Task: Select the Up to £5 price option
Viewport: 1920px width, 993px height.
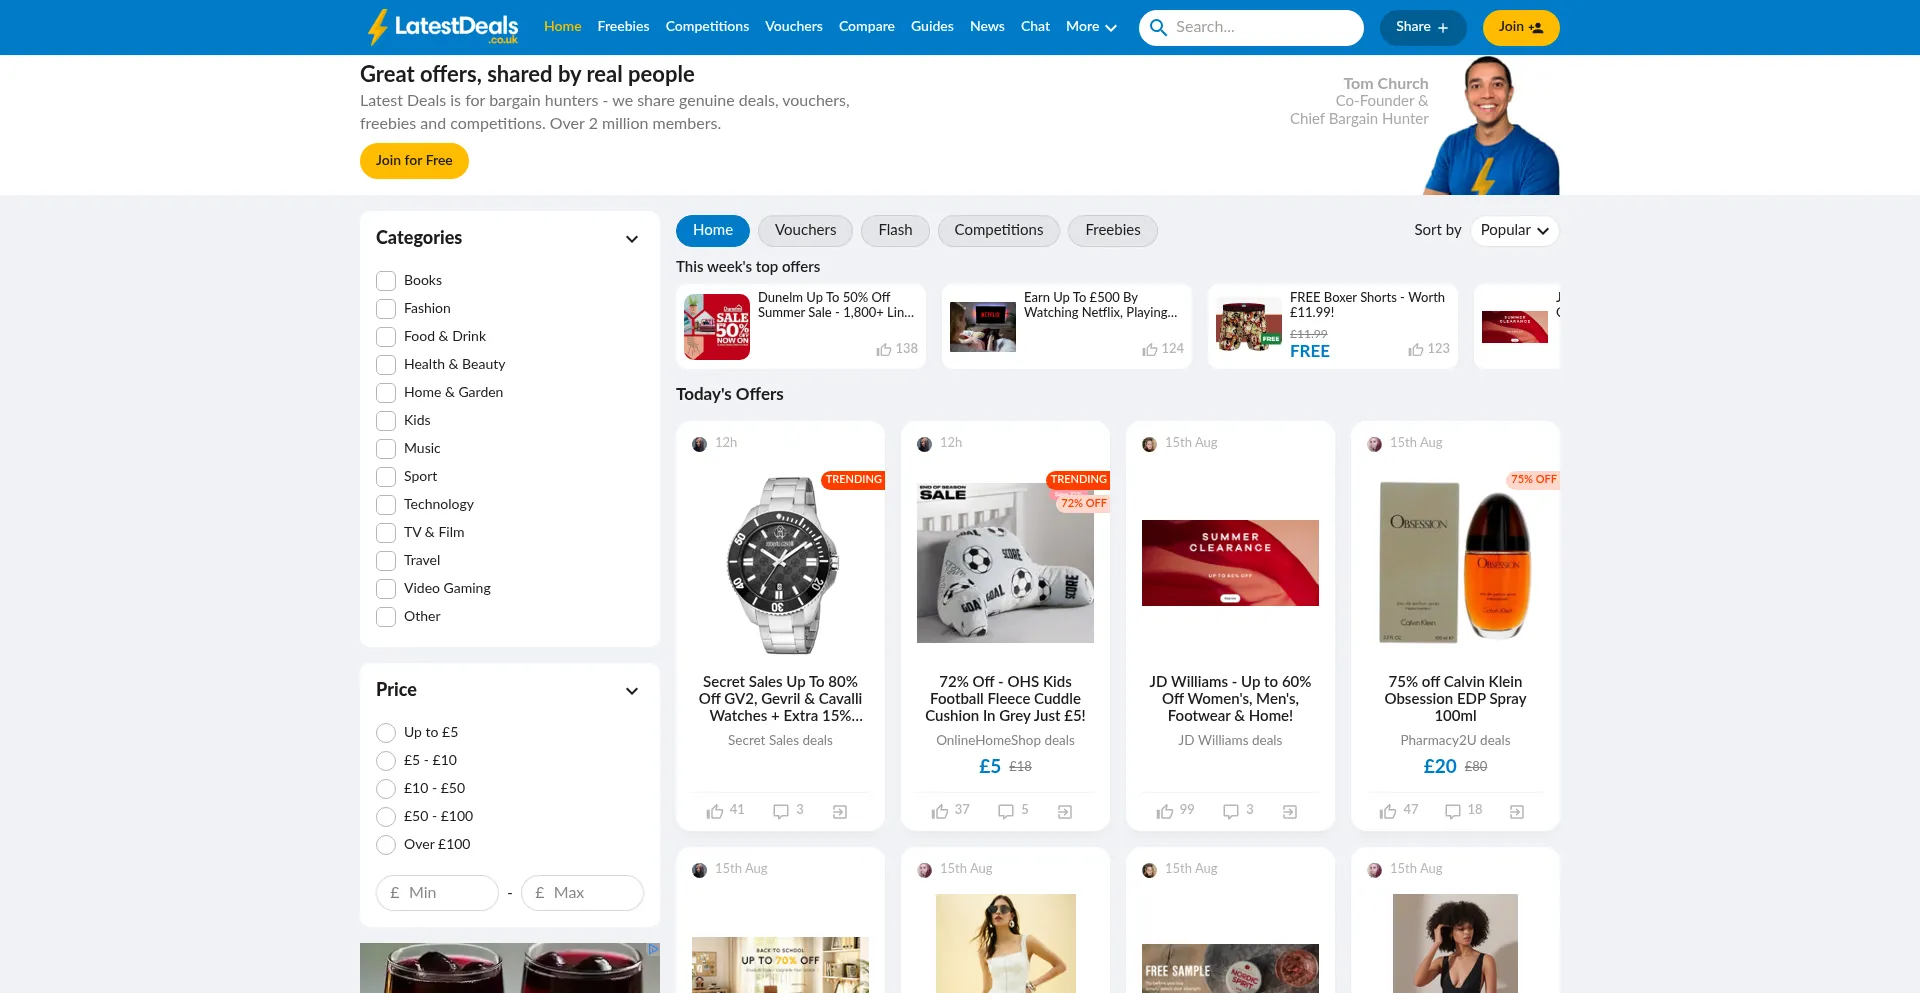Action: pyautogui.click(x=386, y=733)
